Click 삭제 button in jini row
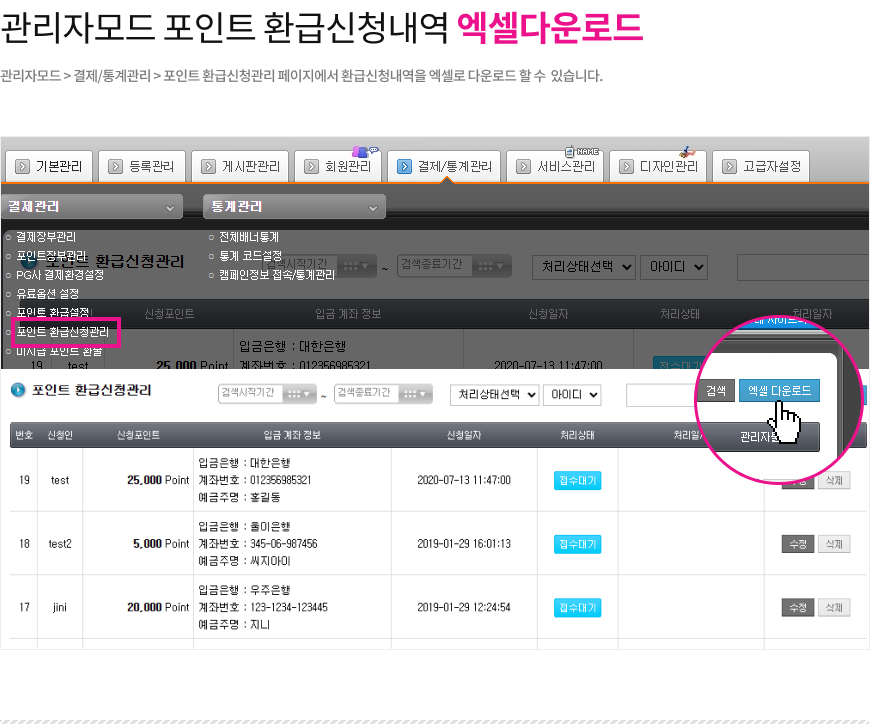This screenshot has width=870, height=724. (833, 607)
